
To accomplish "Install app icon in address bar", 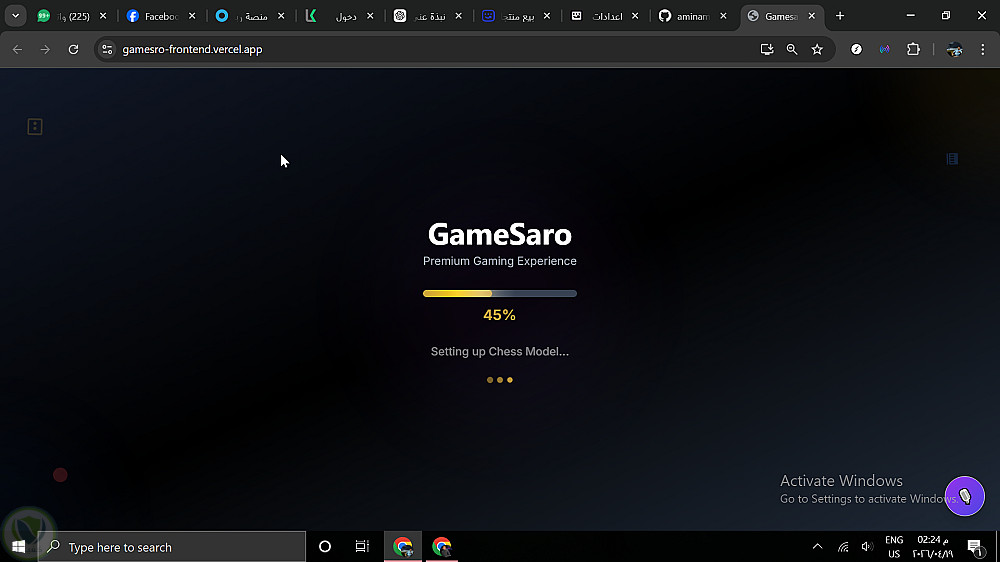I will point(767,49).
